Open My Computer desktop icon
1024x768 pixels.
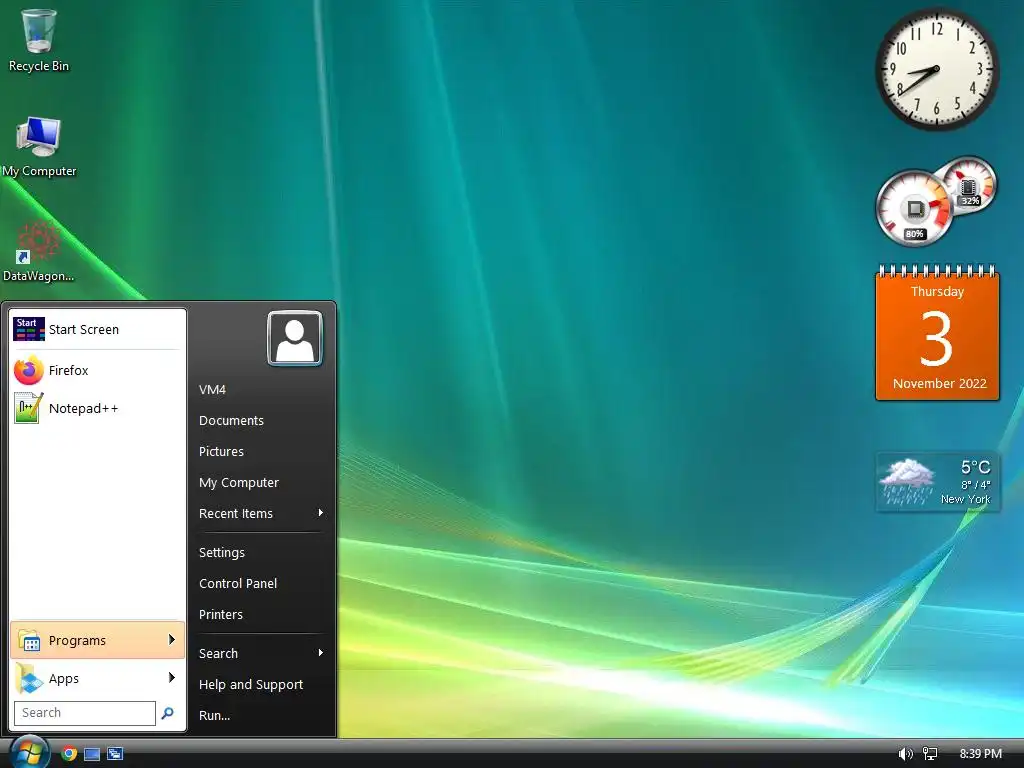[39, 147]
